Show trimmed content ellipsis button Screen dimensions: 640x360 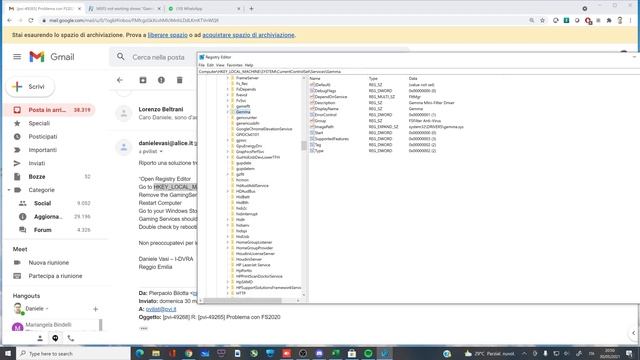pyautogui.click(x=143, y=328)
